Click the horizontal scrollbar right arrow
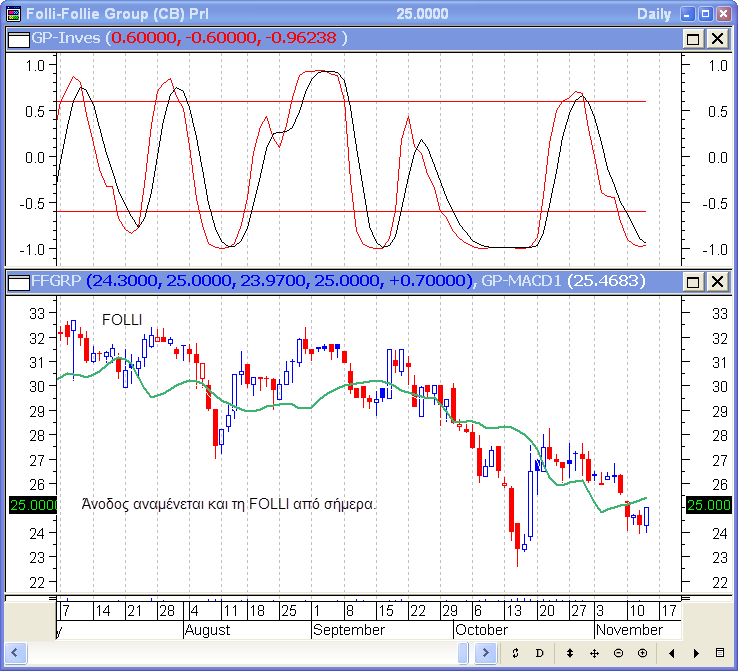 [486, 653]
